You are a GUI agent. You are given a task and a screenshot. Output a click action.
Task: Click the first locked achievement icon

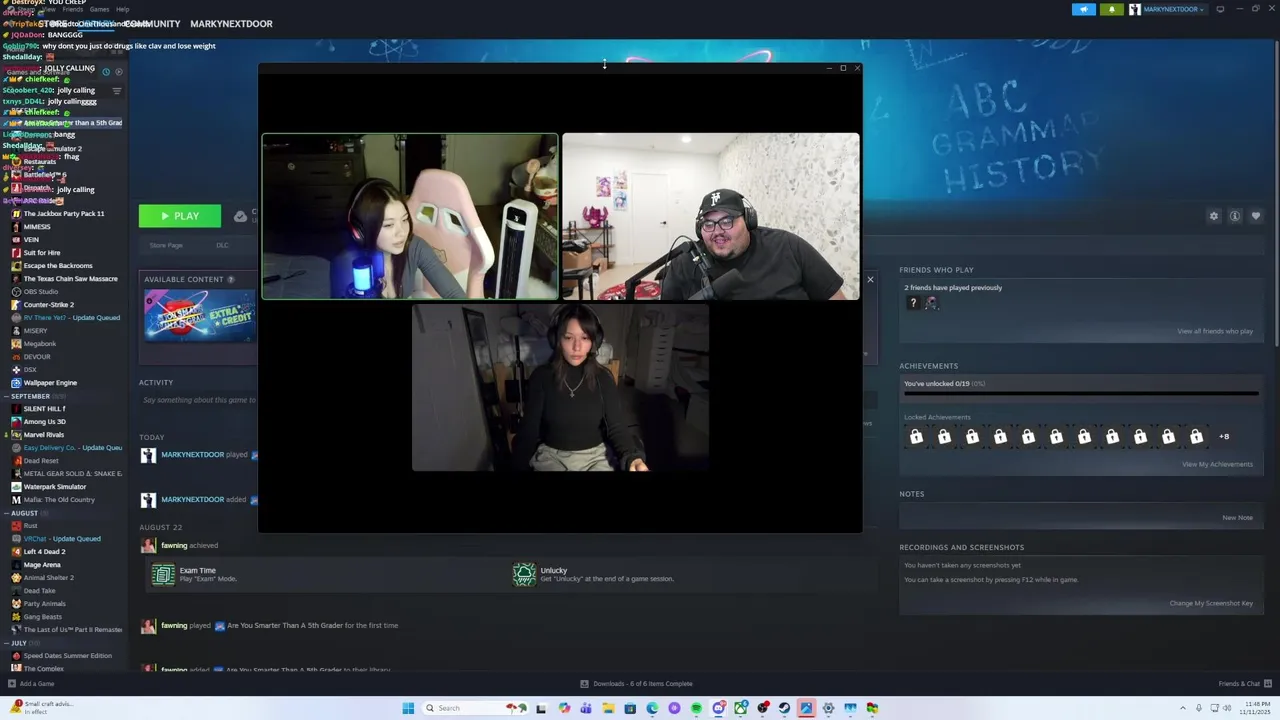pos(916,436)
